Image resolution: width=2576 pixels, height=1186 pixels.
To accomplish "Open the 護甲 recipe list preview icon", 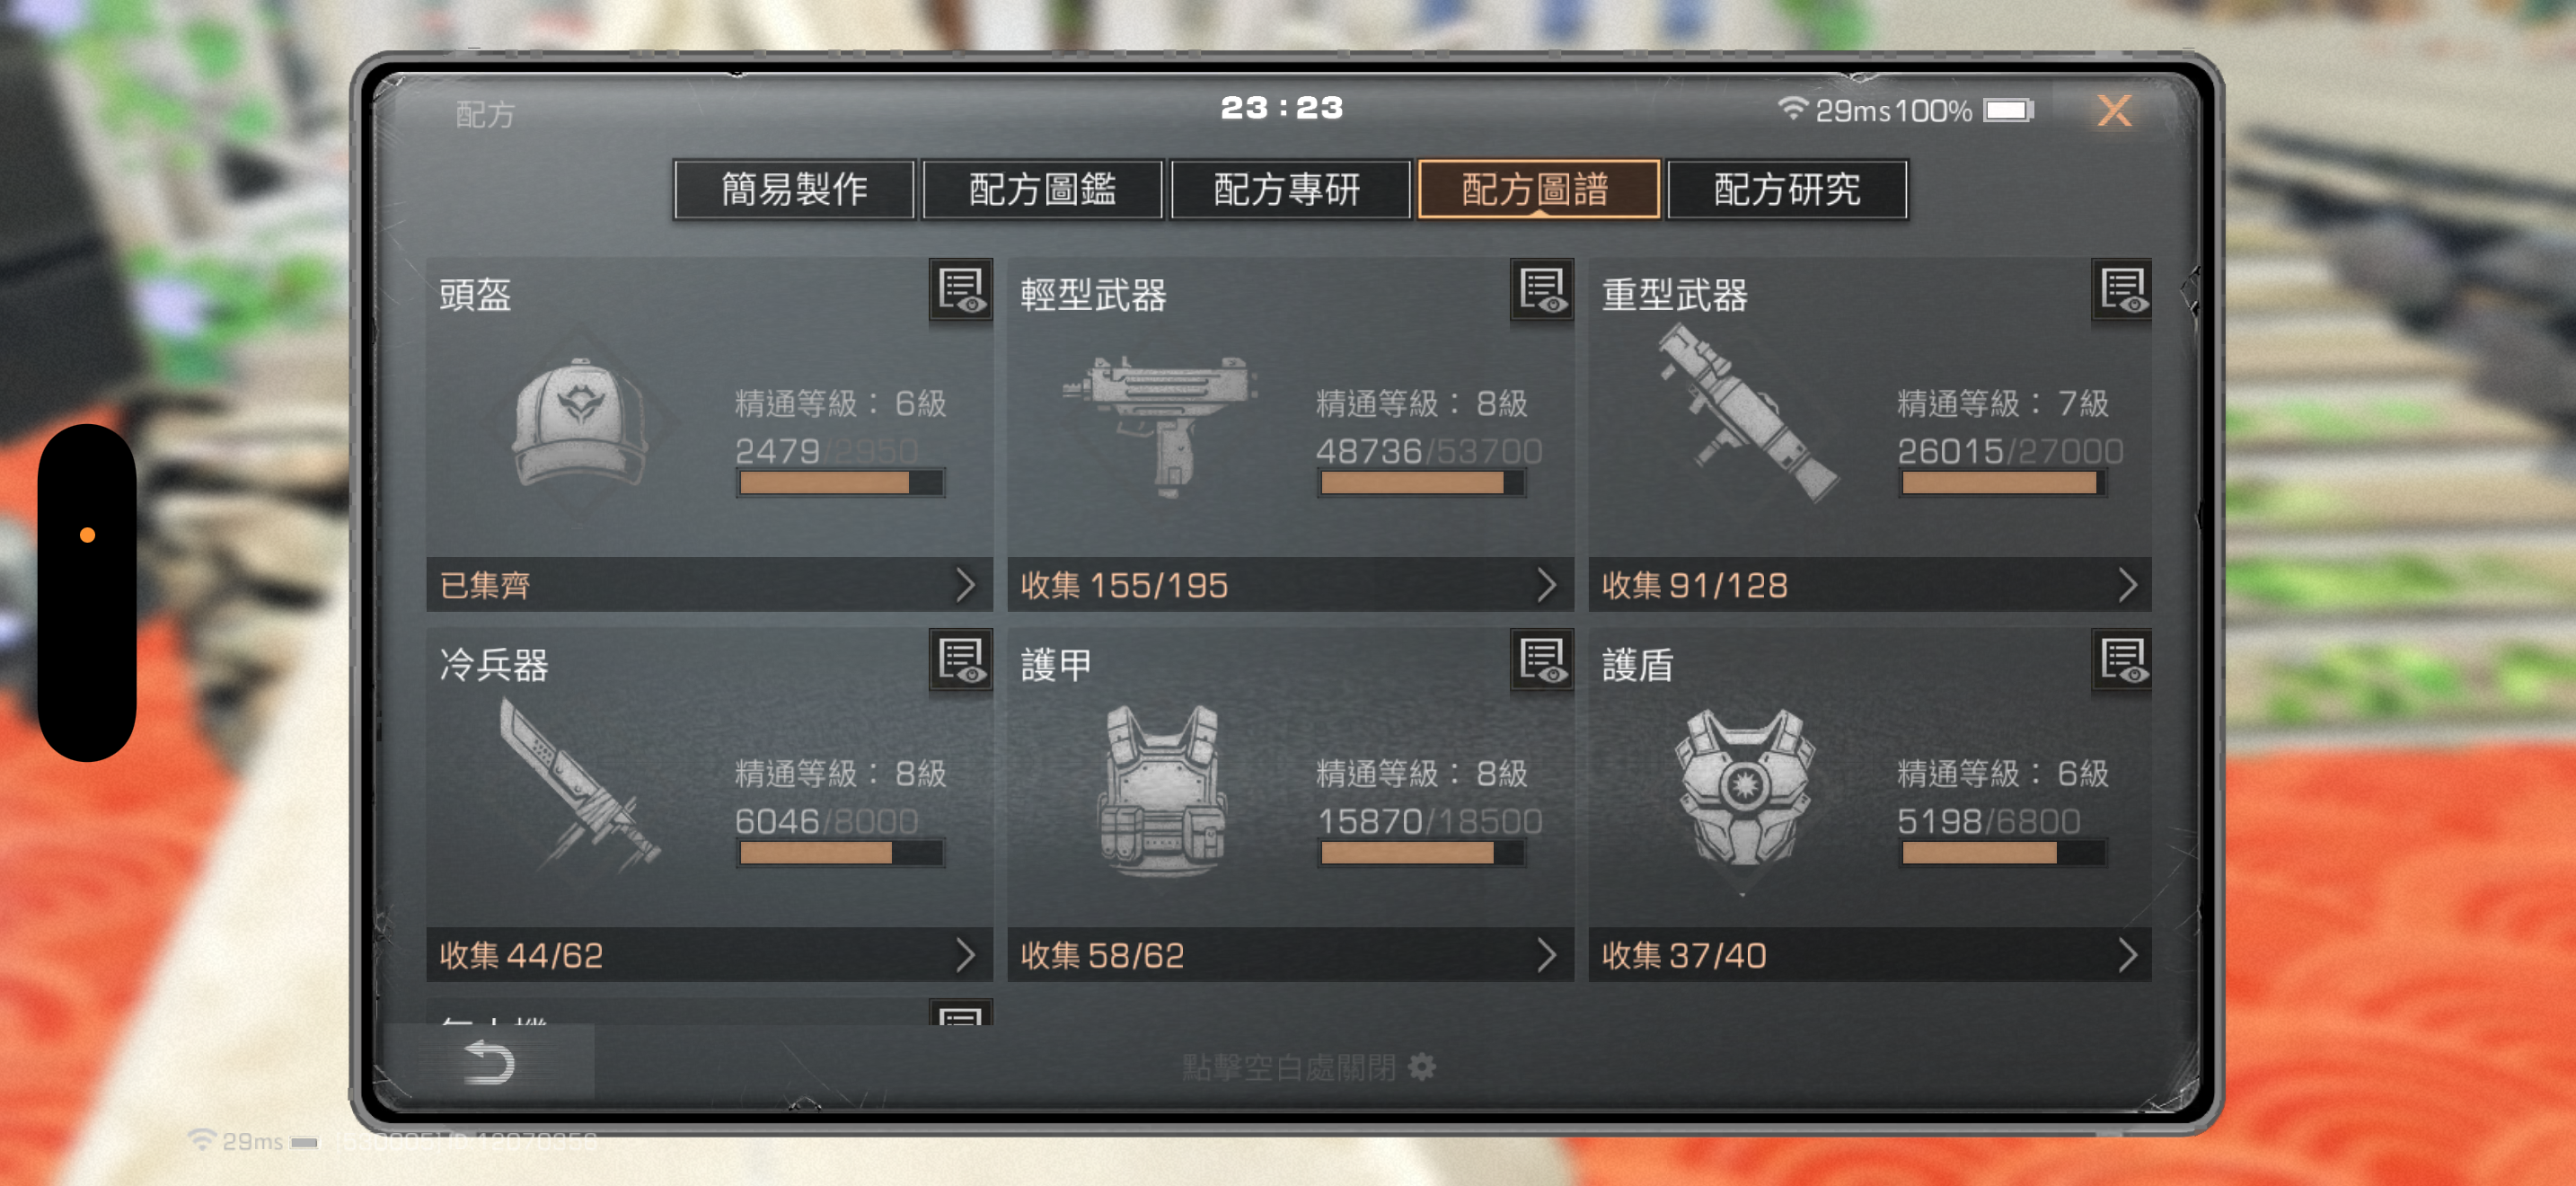I will 1541,660.
